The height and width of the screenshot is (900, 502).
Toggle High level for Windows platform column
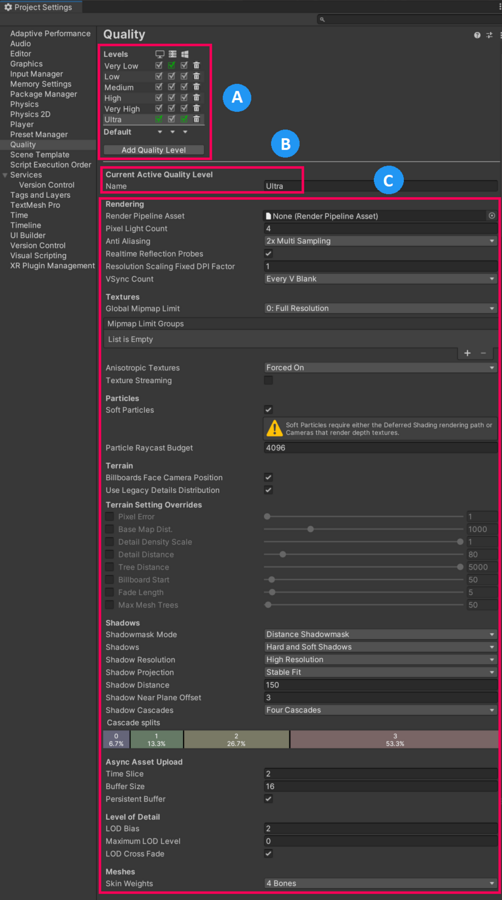184,98
